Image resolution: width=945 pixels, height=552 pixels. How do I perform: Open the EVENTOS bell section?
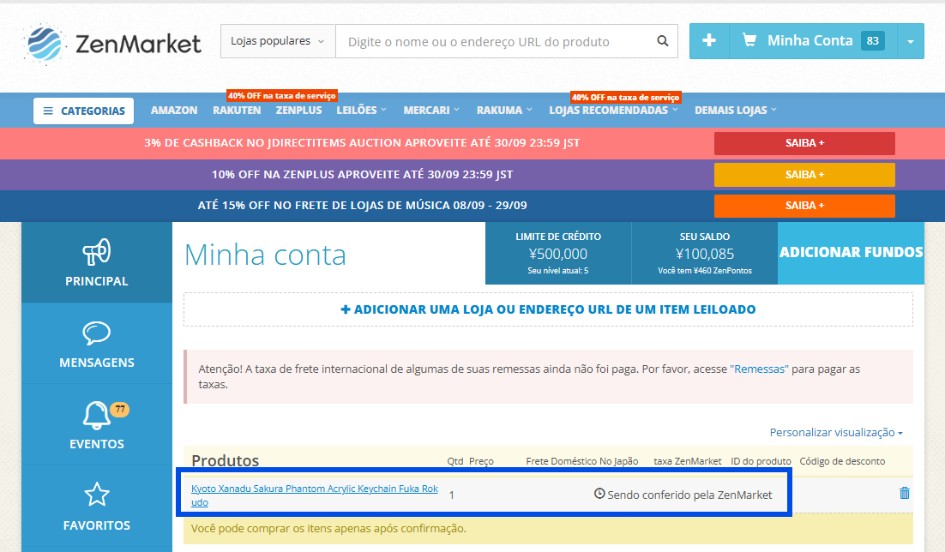point(96,425)
